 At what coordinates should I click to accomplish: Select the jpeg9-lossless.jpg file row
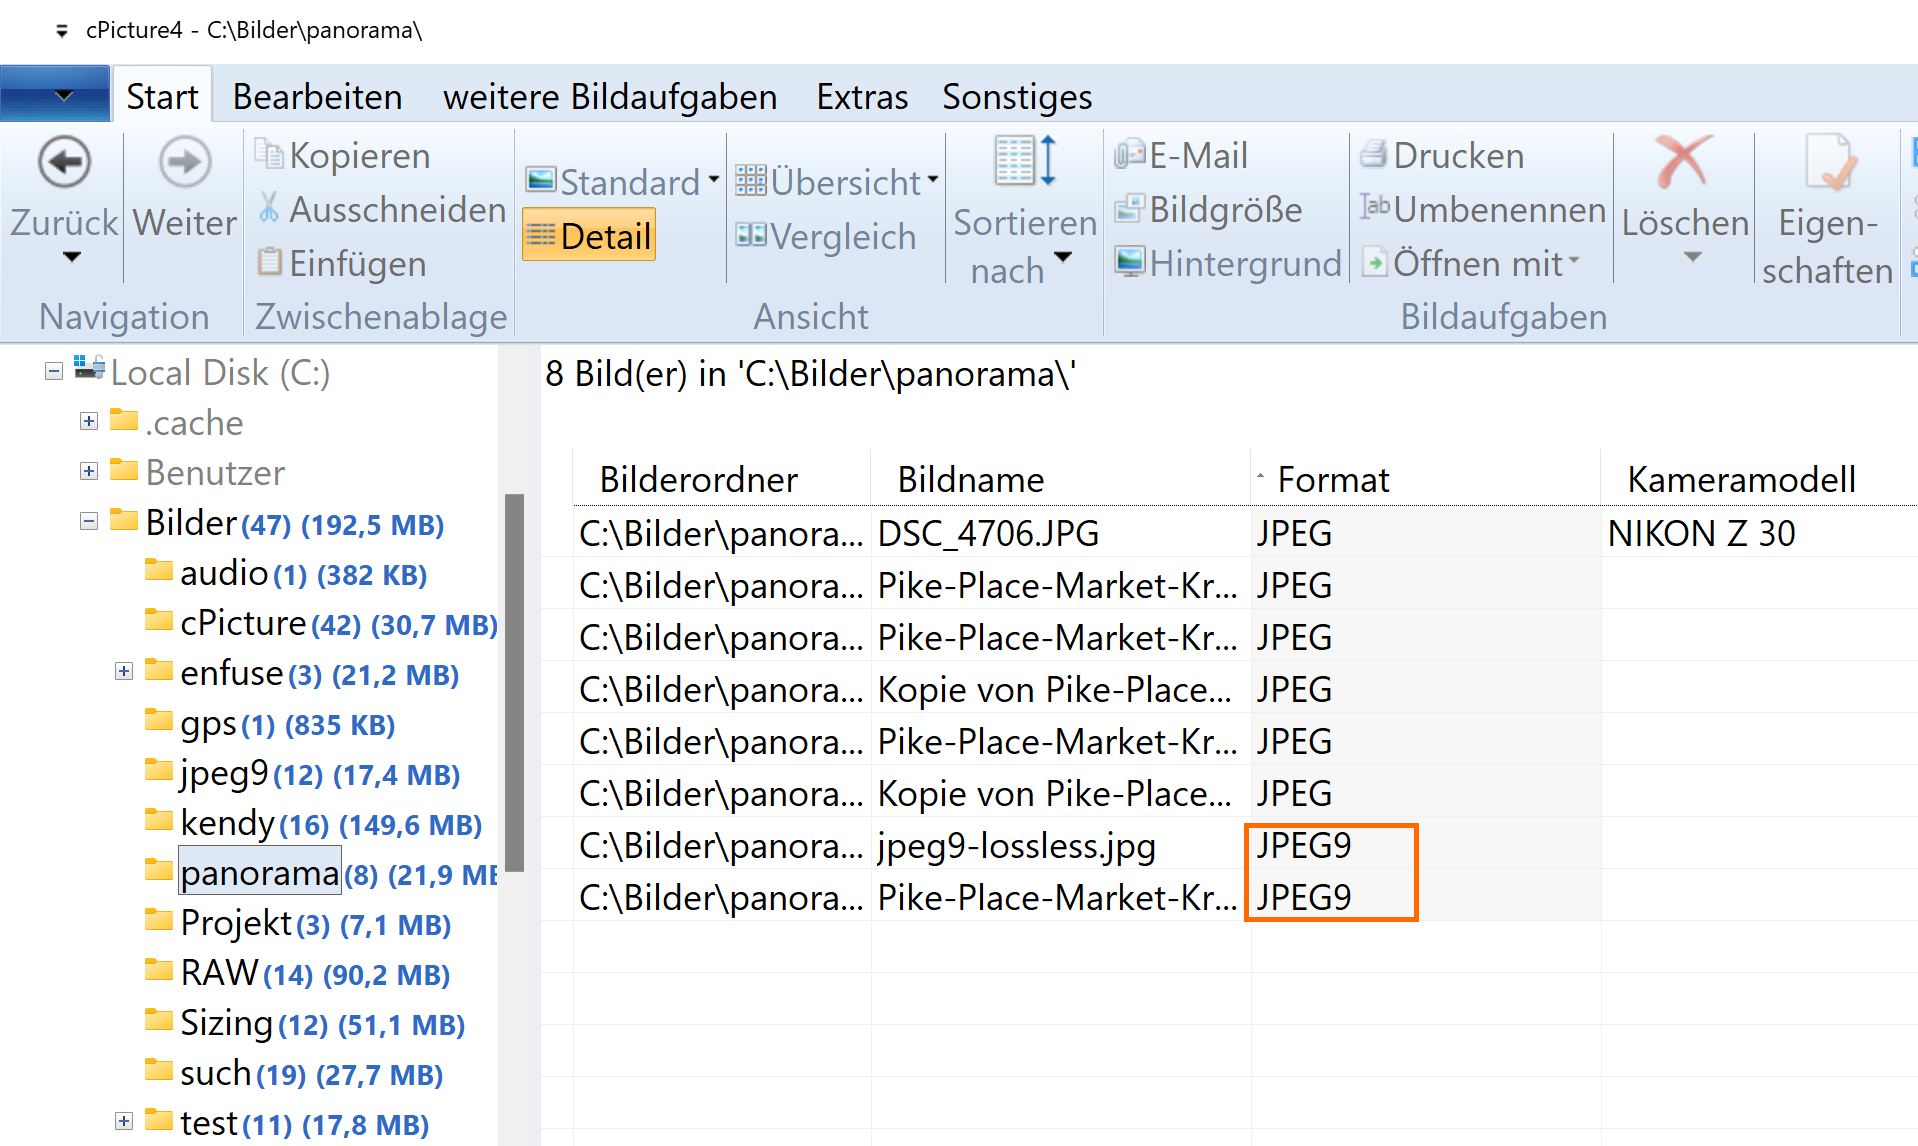coord(1015,846)
